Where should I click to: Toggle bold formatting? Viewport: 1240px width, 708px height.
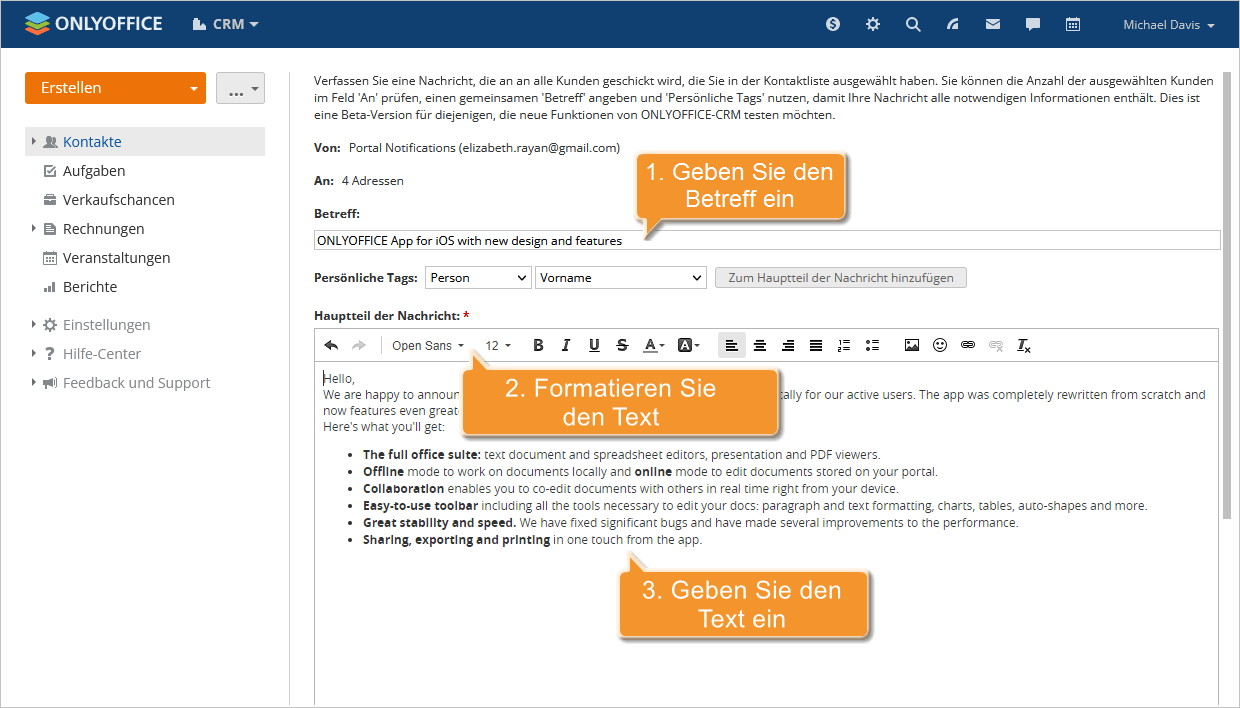click(538, 345)
